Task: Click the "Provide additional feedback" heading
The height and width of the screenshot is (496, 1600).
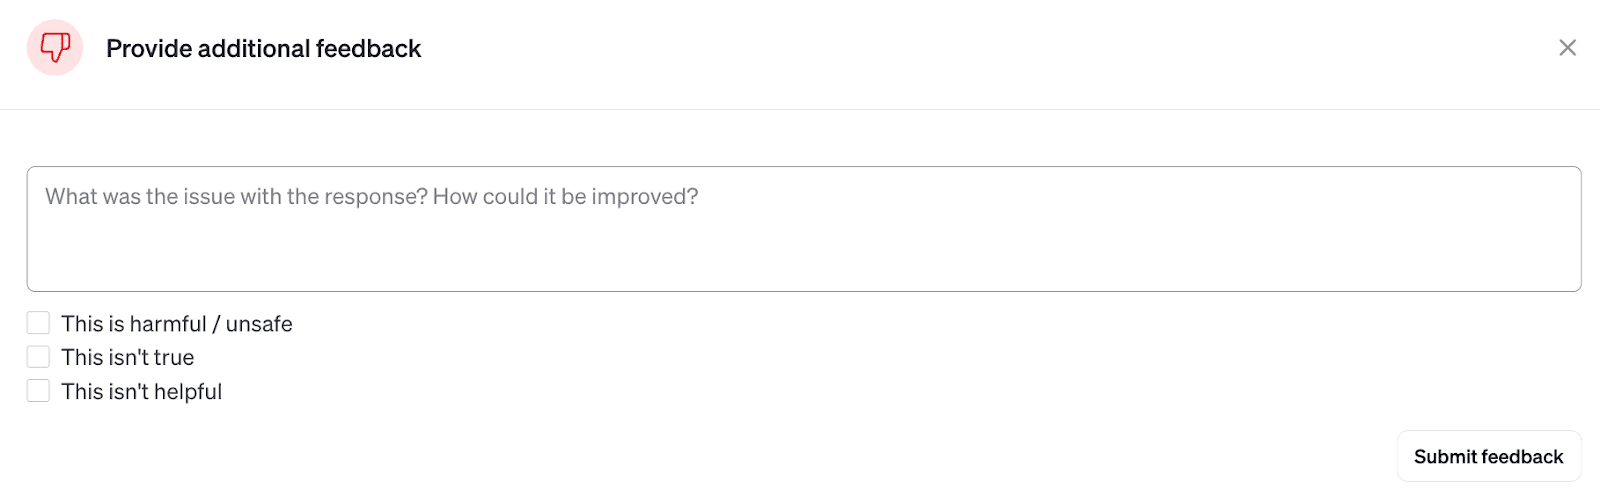Action: [x=264, y=49]
